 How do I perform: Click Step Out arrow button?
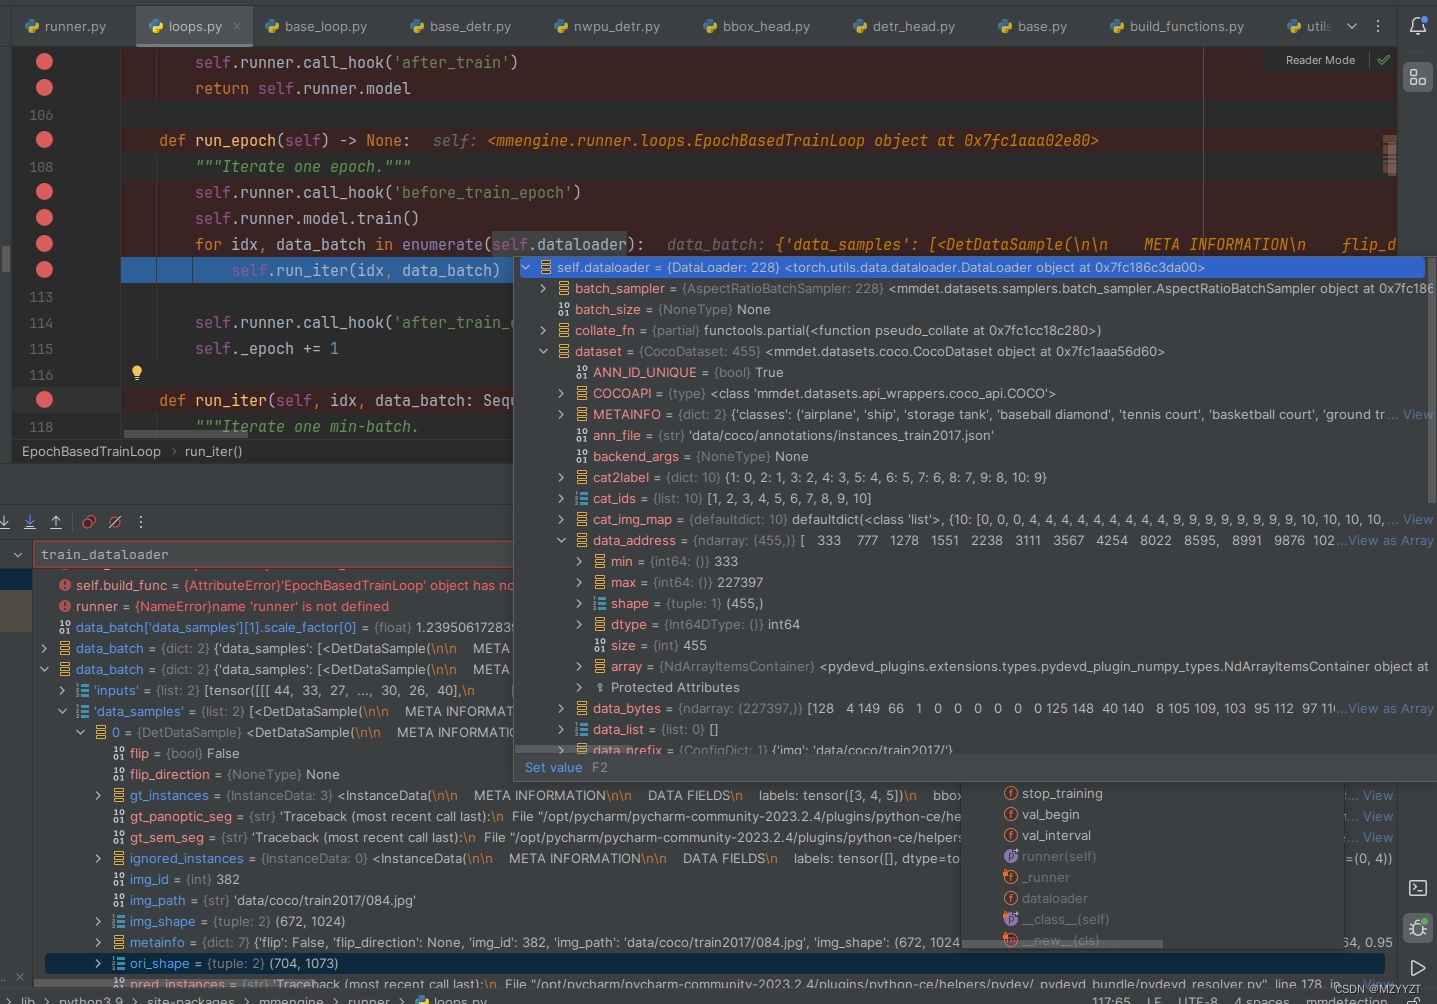pyautogui.click(x=56, y=522)
